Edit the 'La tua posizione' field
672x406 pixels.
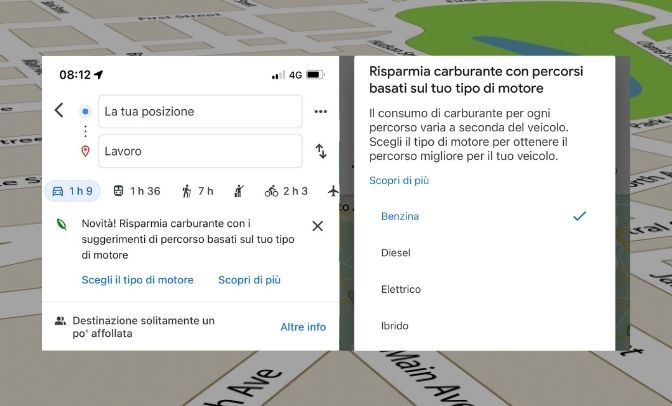tap(200, 111)
